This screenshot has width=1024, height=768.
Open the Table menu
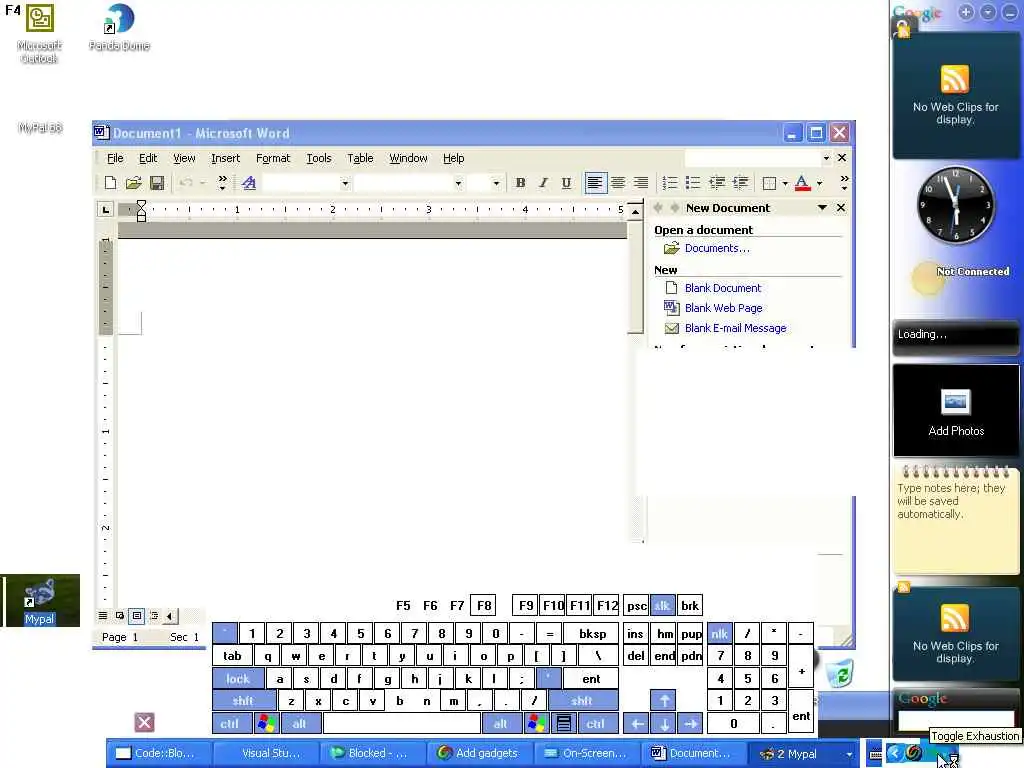coord(360,158)
